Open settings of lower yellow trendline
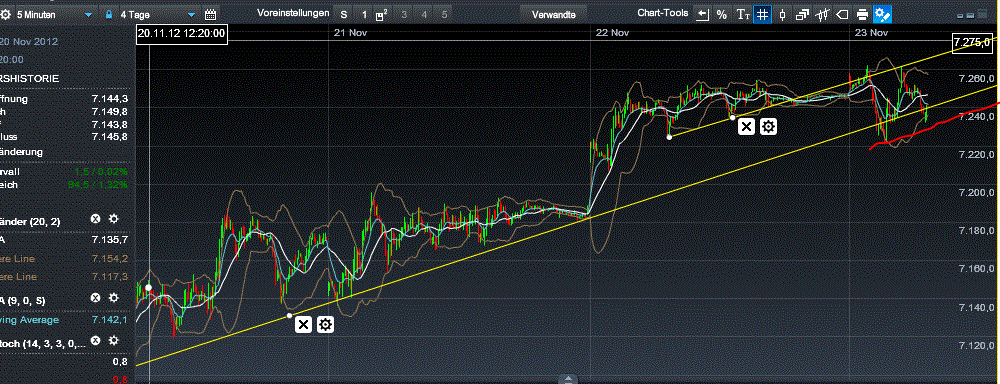Screen dimensions: 1000x384 pos(325,325)
